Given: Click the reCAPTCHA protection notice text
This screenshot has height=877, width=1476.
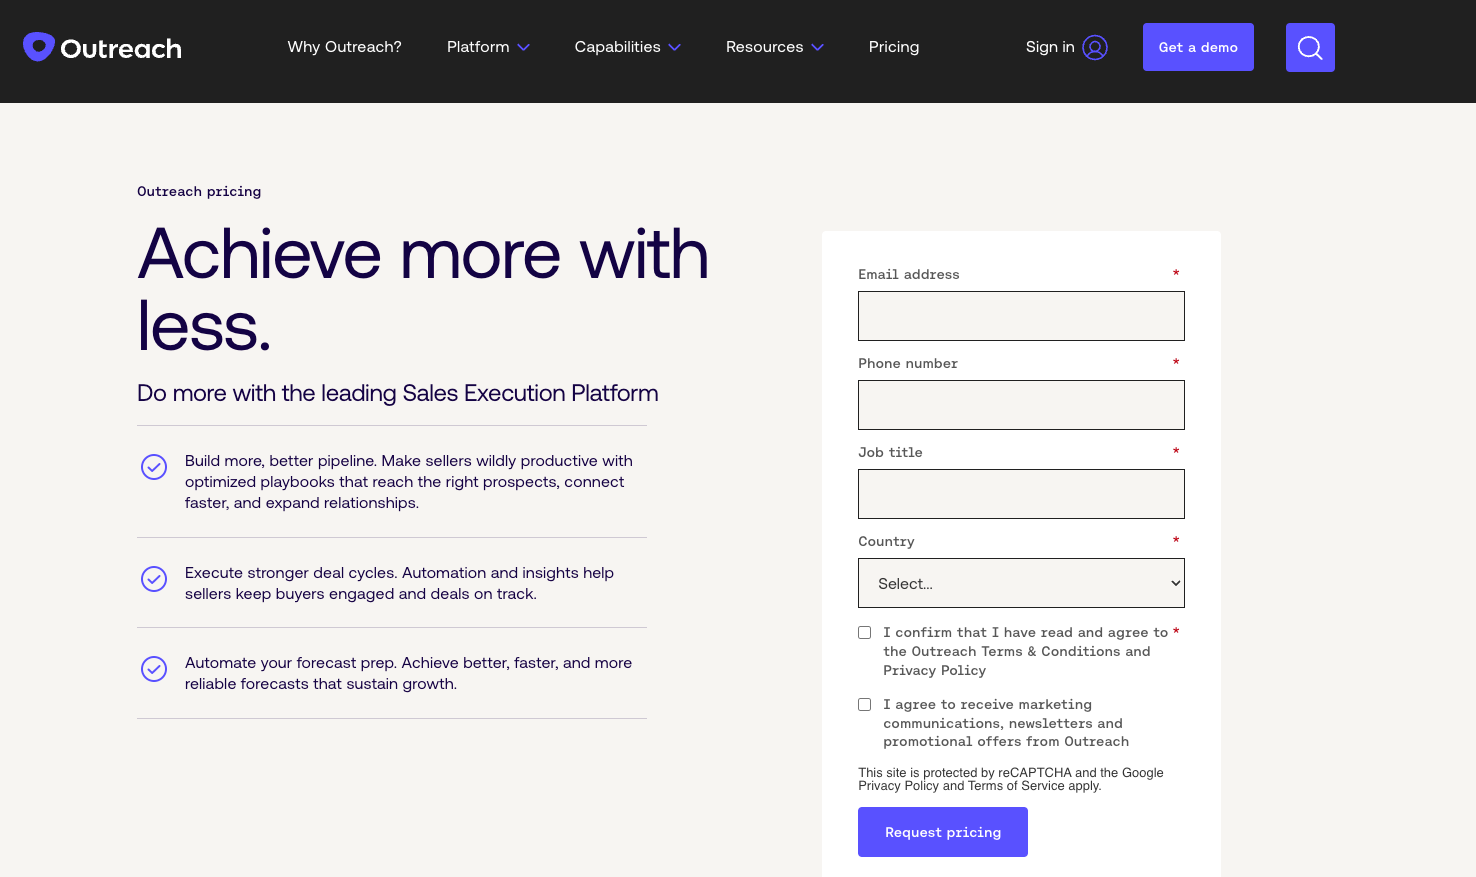Looking at the screenshot, I should (1011, 779).
